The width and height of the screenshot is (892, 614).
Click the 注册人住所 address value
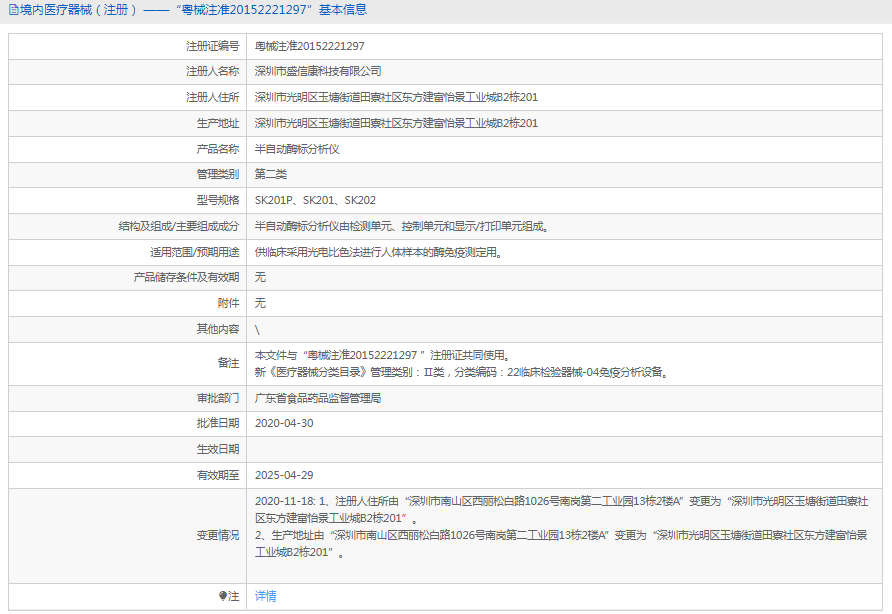coord(397,97)
